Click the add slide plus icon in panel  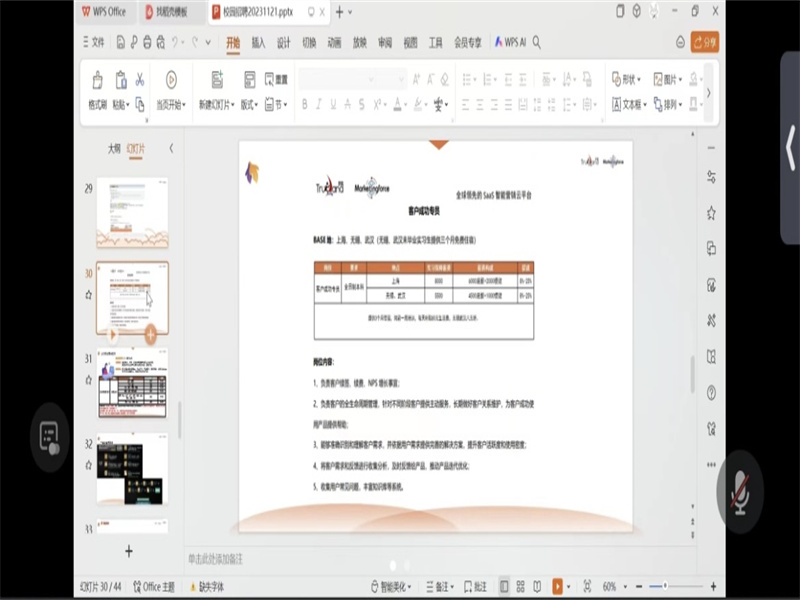(x=128, y=551)
